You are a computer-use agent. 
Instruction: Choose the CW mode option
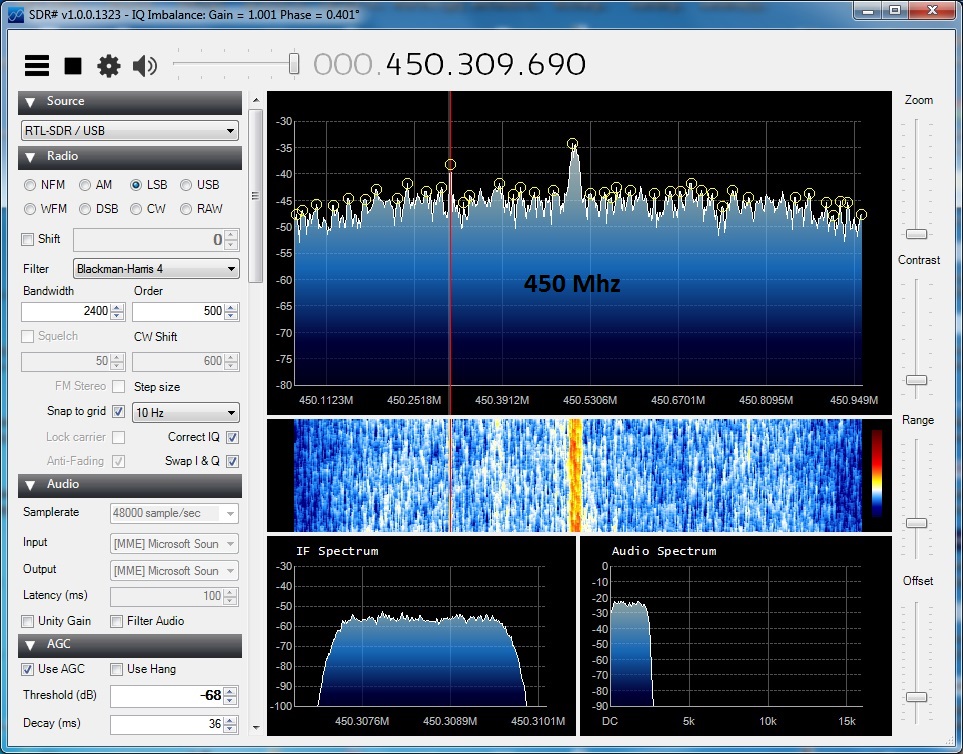[134, 209]
